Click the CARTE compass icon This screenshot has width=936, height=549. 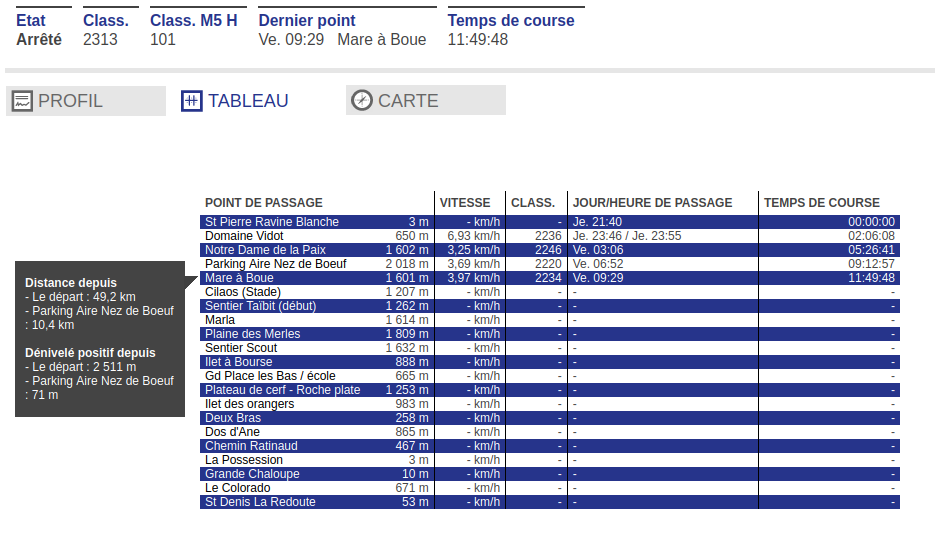[361, 100]
